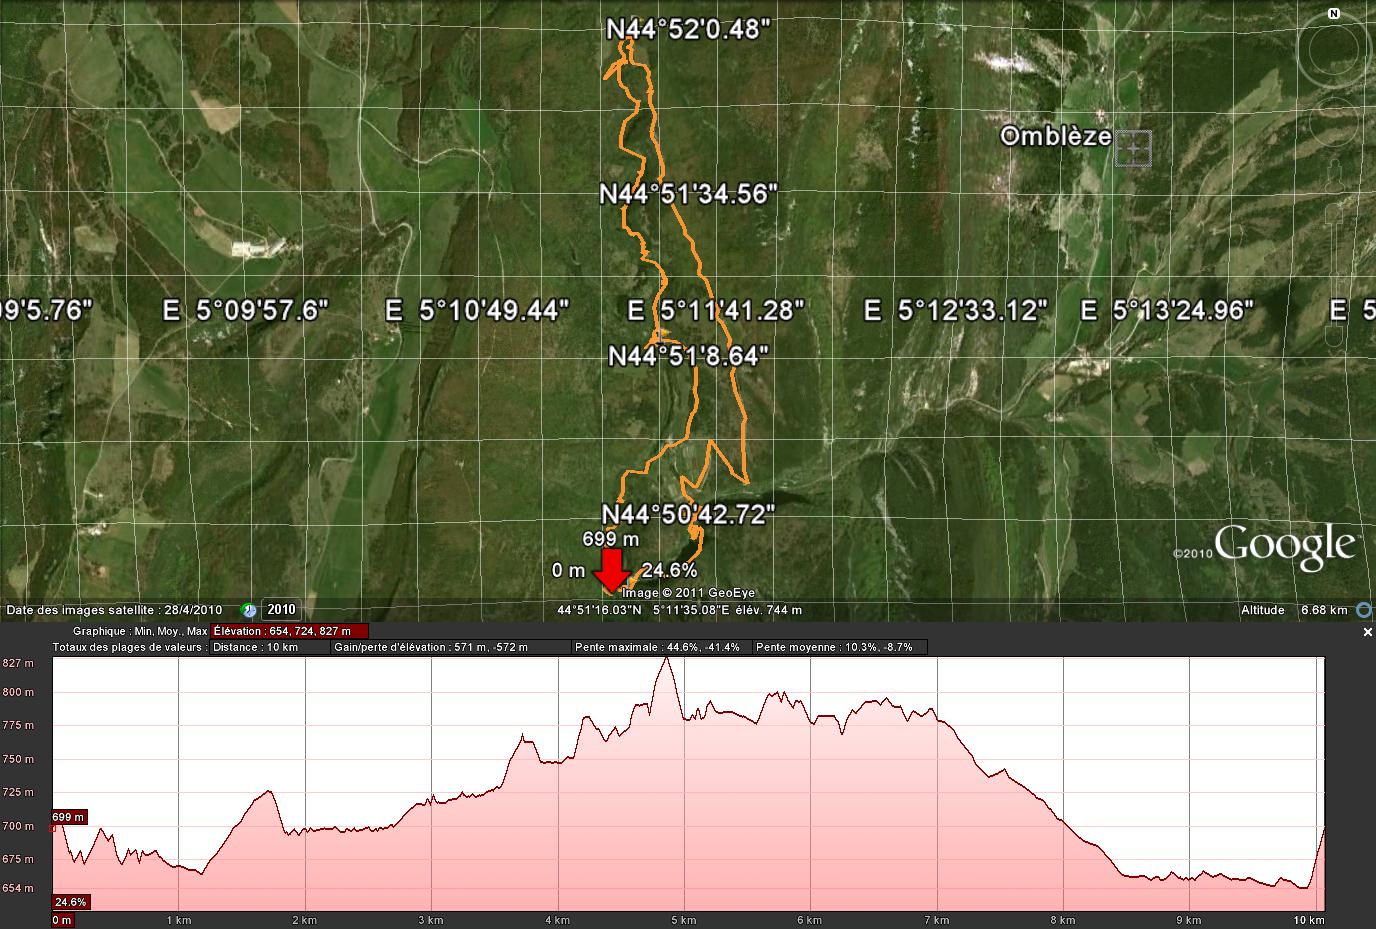Click the streaming status indicator near 6.68 km
The height and width of the screenshot is (929, 1376).
pos(1363,609)
